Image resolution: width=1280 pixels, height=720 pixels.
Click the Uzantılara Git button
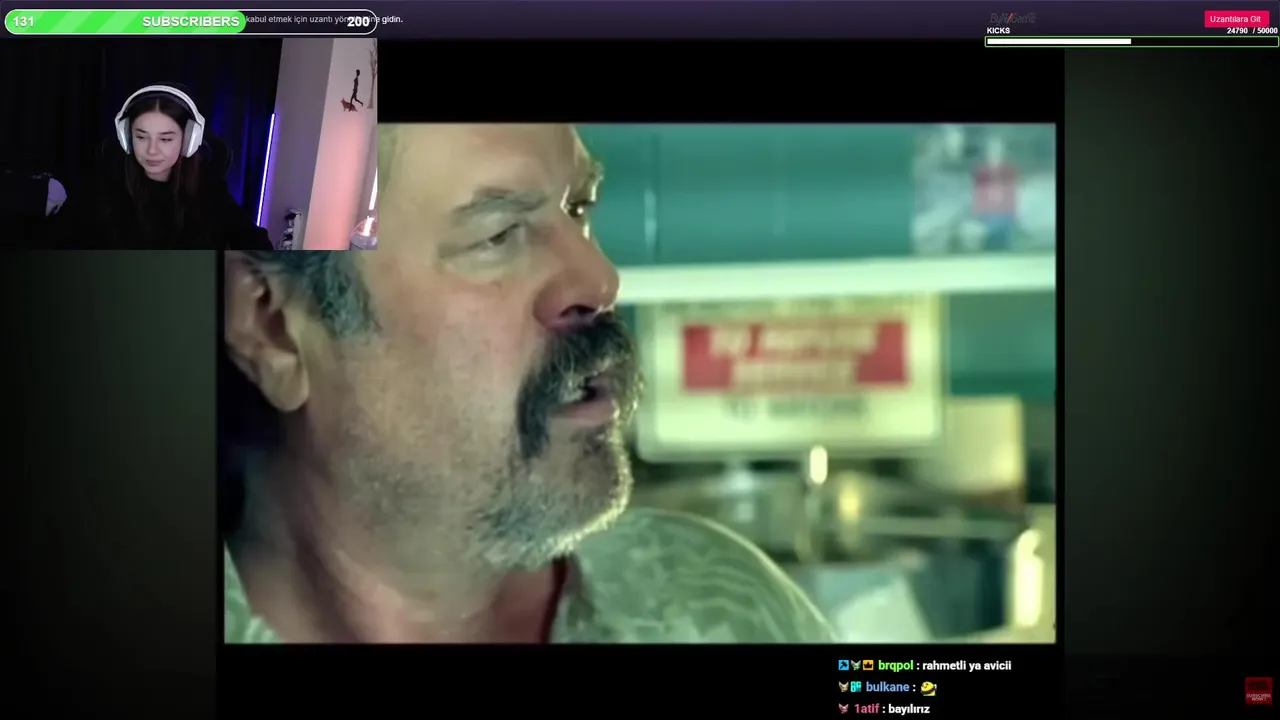click(1236, 19)
